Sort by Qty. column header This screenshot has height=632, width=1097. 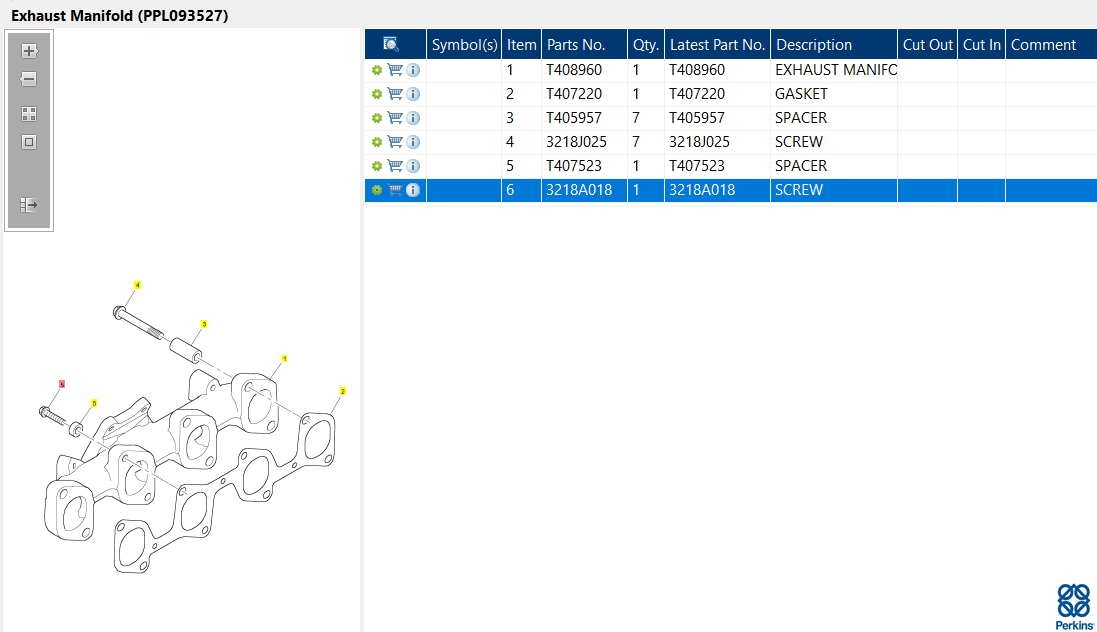pyautogui.click(x=646, y=45)
